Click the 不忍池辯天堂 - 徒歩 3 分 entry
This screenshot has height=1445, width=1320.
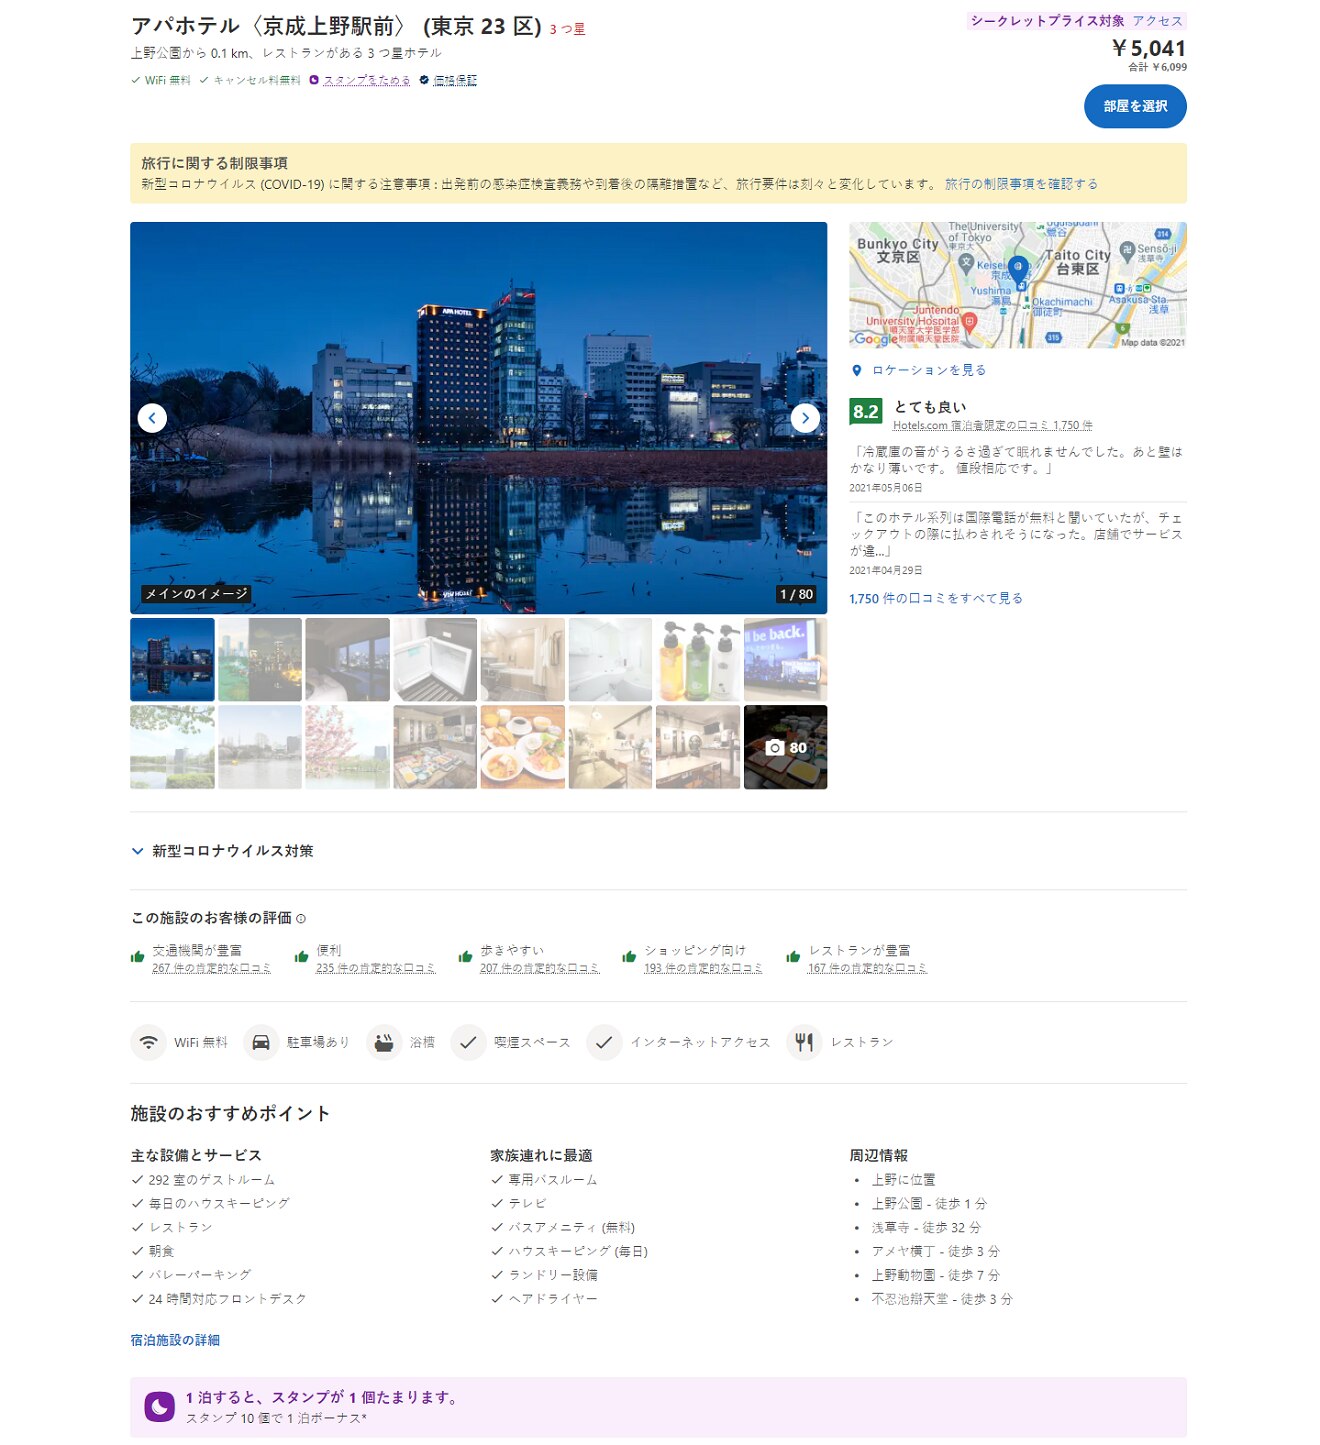click(x=942, y=1300)
